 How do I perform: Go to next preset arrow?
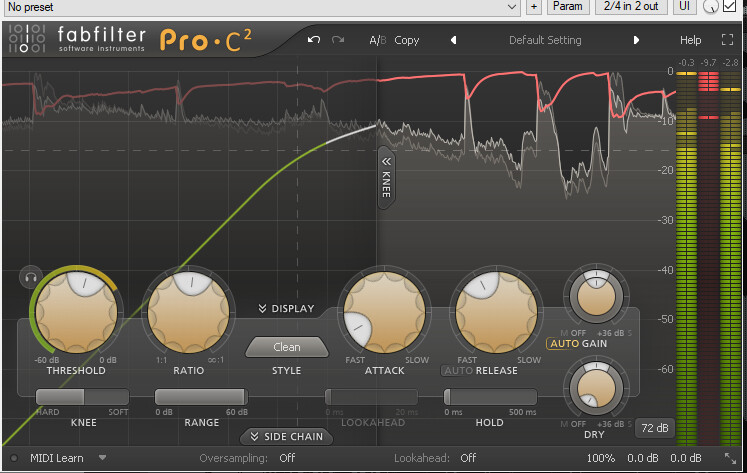[x=636, y=40]
